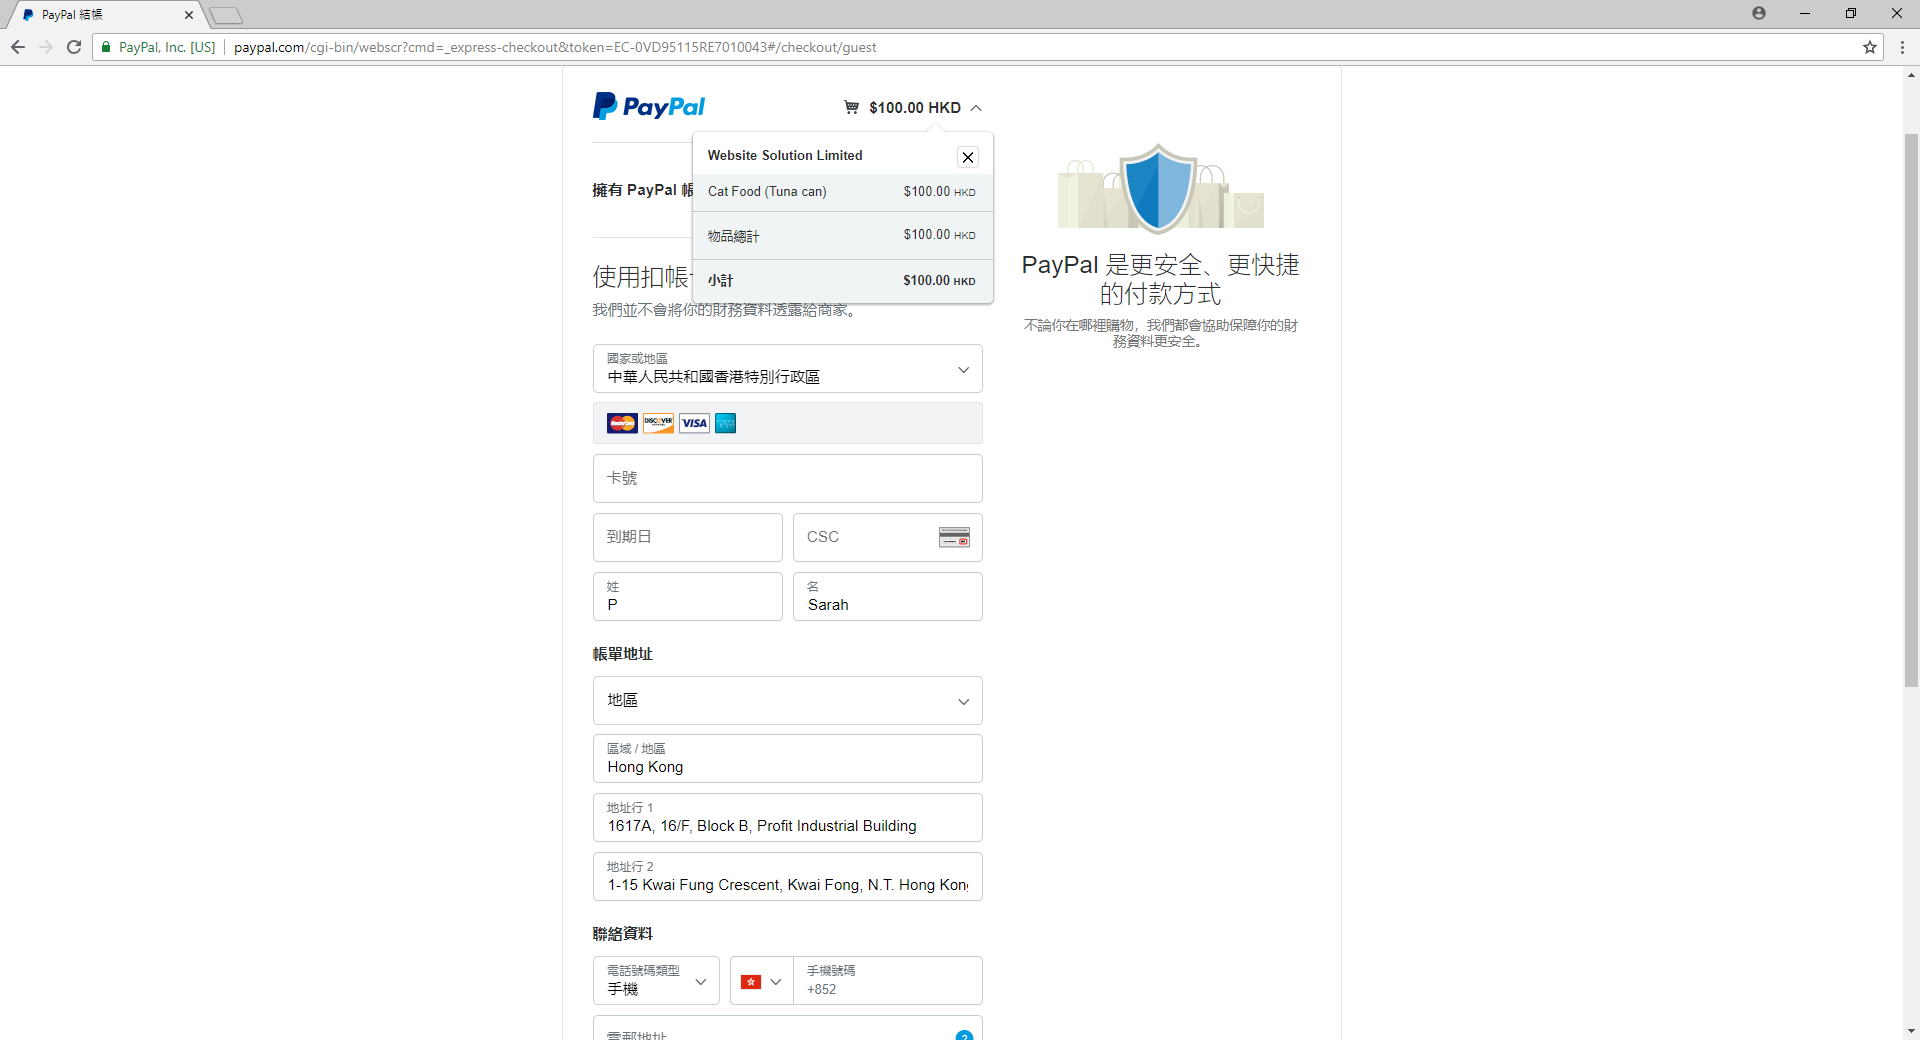1920x1040 pixels.
Task: Click the scrollbar up arrow
Action: [1911, 75]
